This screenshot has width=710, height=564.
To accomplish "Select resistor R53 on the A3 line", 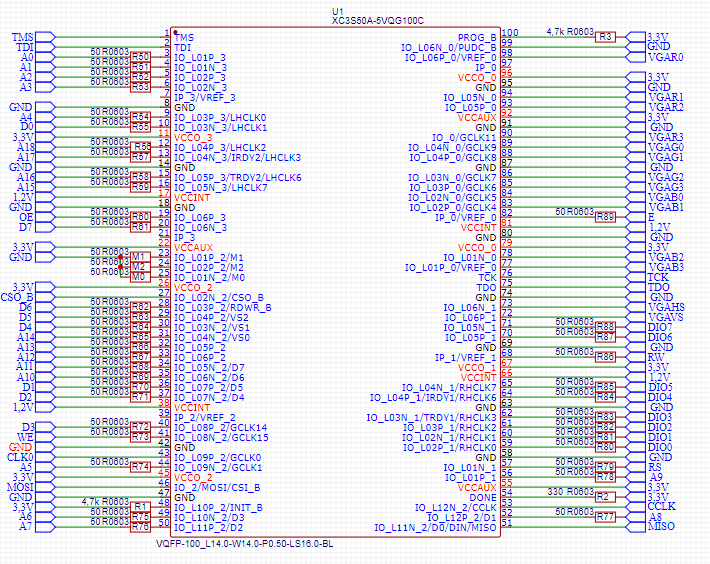I will 140,87.
